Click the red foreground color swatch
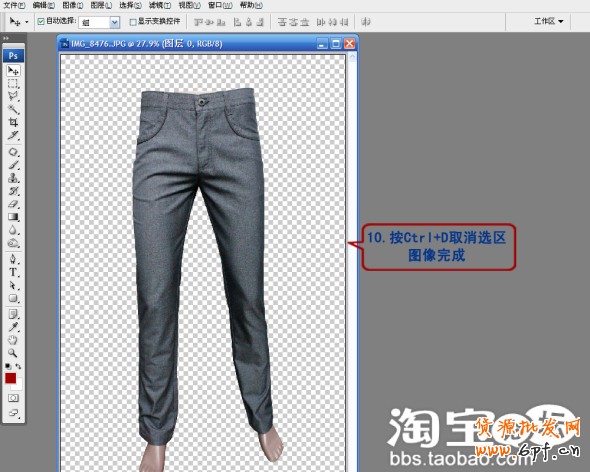The width and height of the screenshot is (590, 472). 11,378
